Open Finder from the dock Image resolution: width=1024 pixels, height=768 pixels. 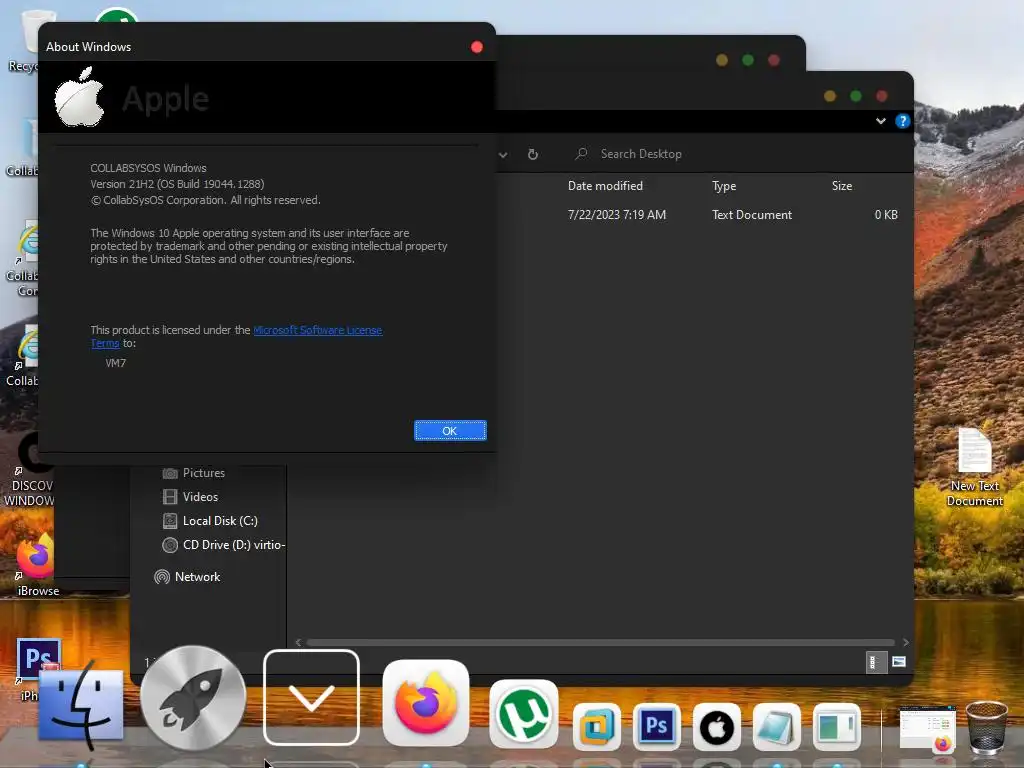point(81,707)
